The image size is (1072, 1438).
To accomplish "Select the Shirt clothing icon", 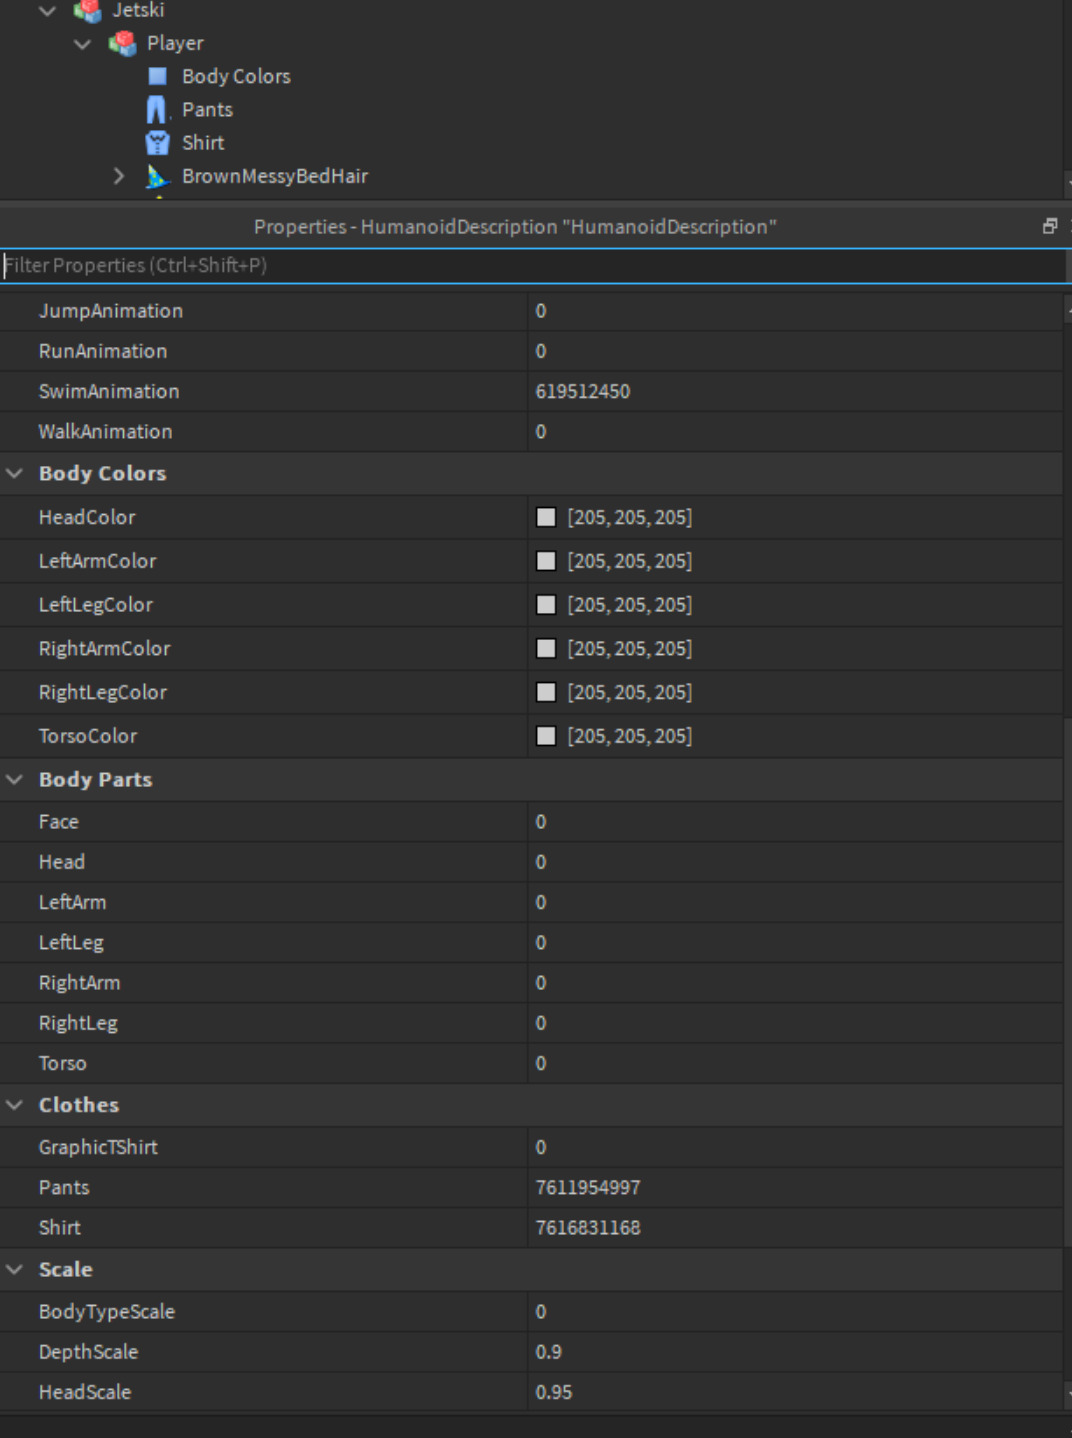I will [158, 142].
